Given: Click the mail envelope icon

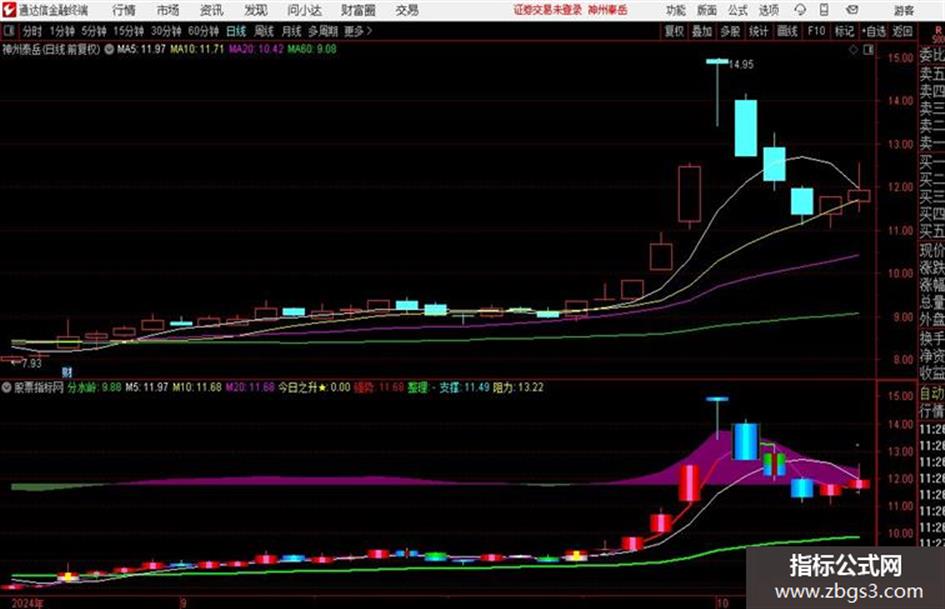Looking at the screenshot, I should [852, 10].
